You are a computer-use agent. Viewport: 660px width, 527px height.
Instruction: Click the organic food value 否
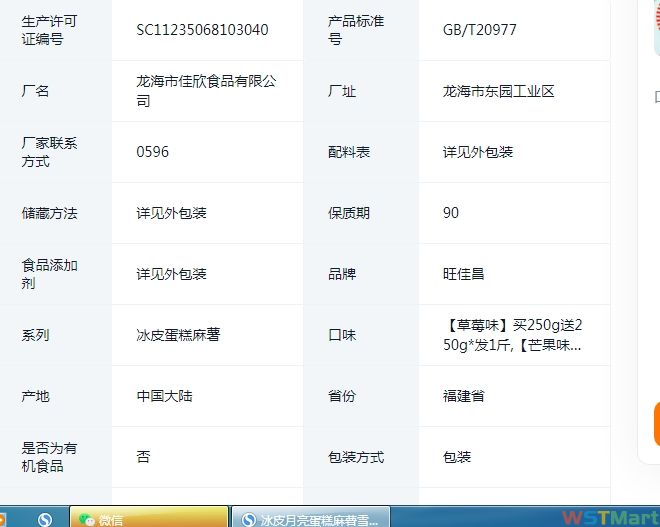coord(143,457)
